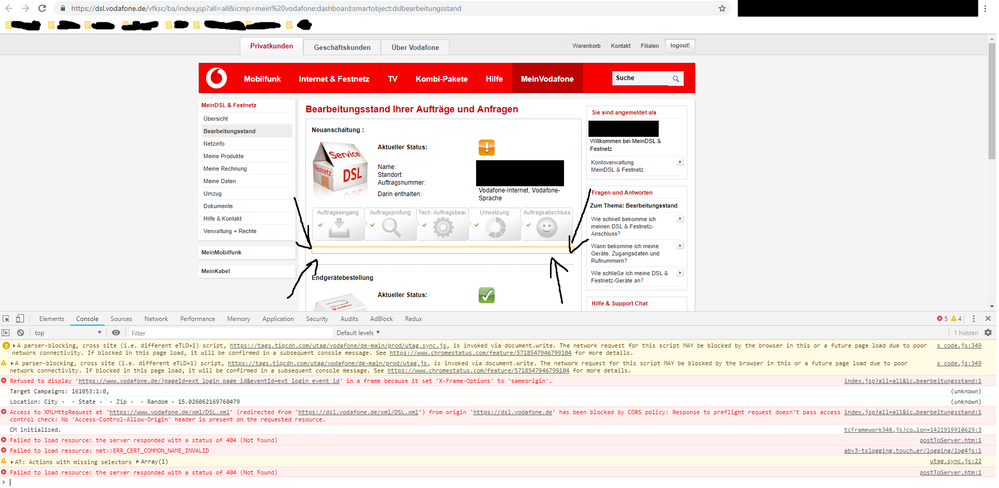The height and width of the screenshot is (488, 999).
Task: Open Internet & Festnetz navigation item
Action: [334, 79]
